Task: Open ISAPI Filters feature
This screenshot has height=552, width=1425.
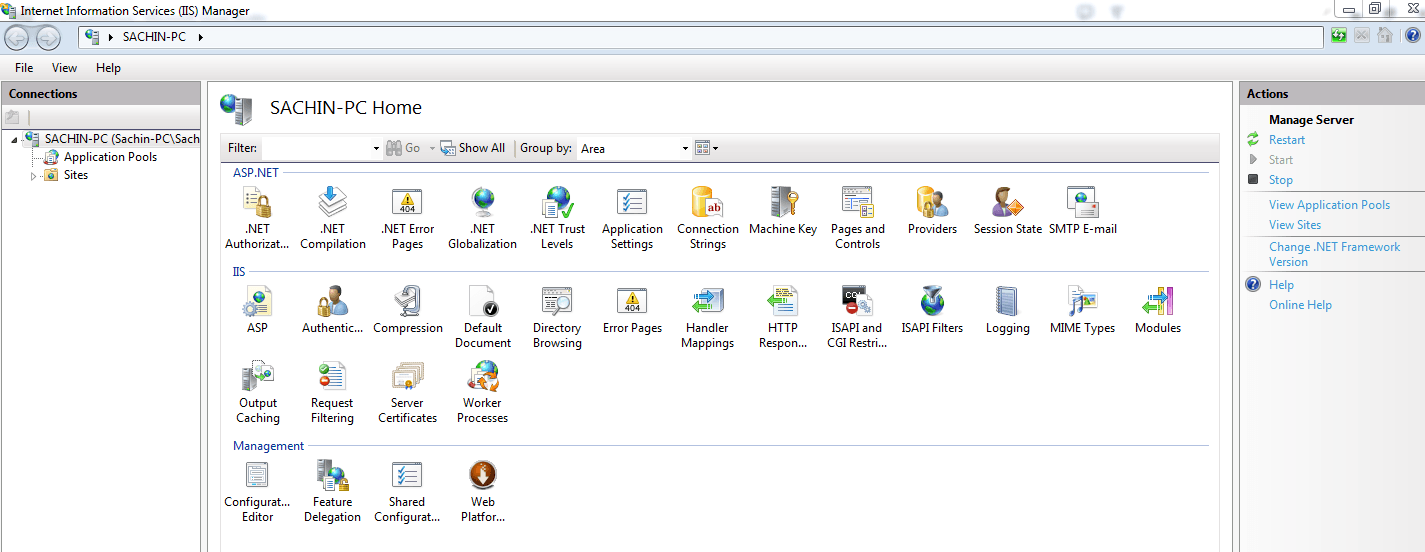Action: pyautogui.click(x=932, y=310)
